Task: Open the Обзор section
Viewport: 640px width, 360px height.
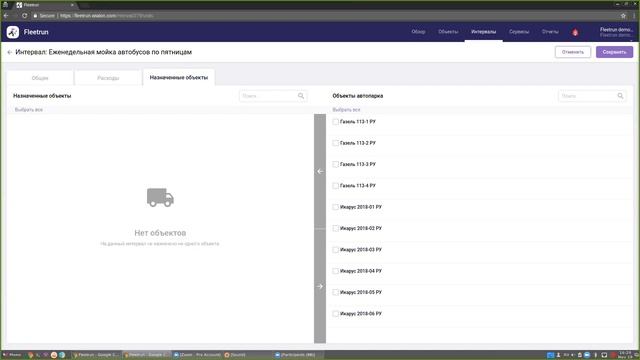Action: (x=418, y=32)
